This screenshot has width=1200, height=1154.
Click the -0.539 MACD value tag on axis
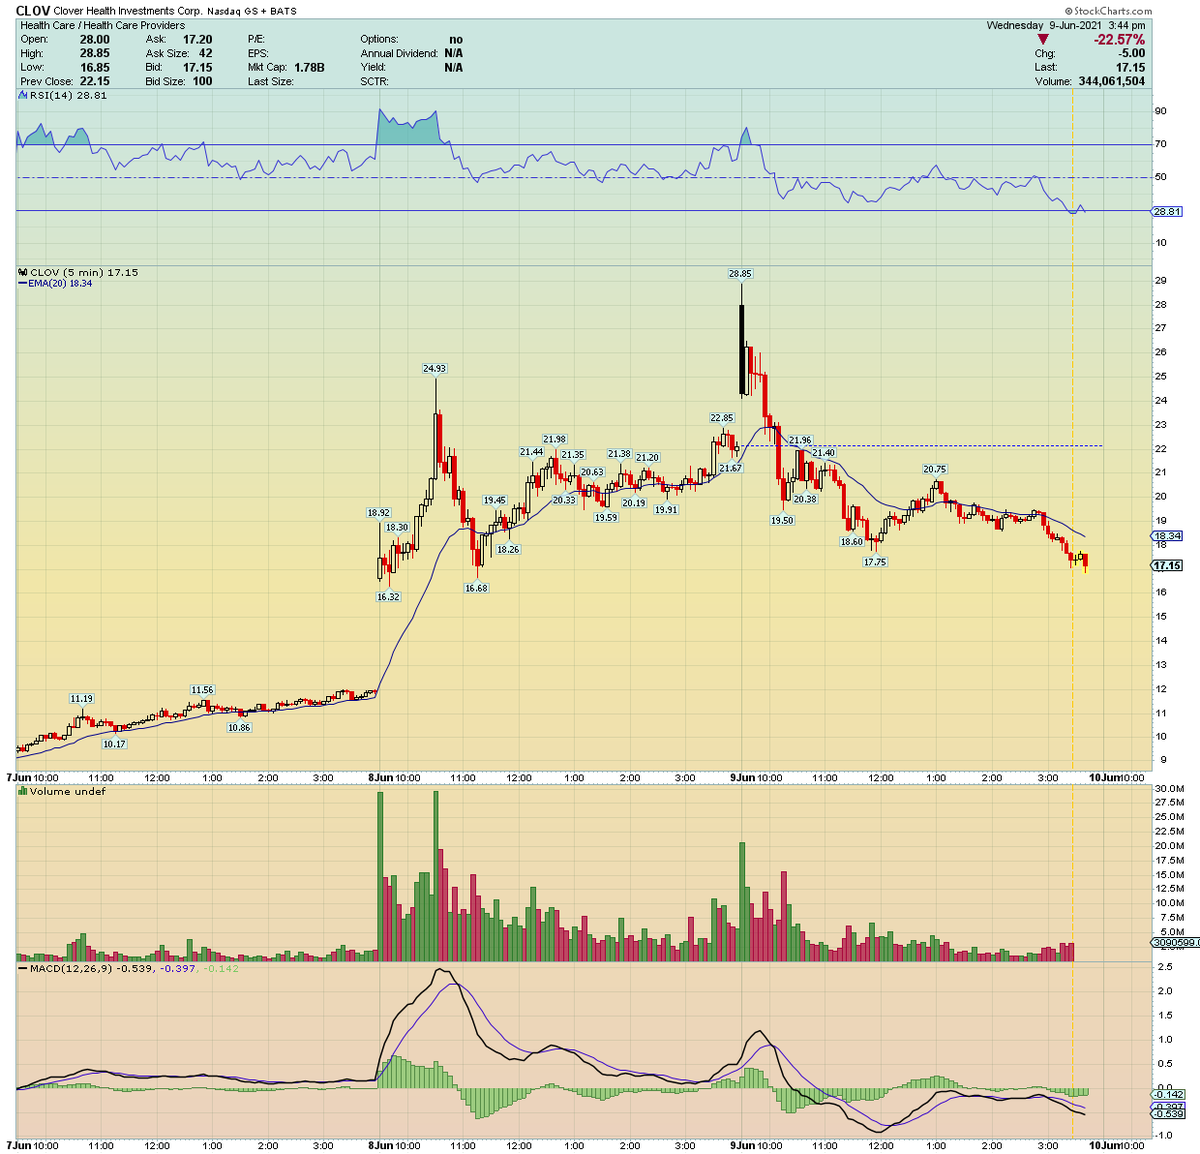pos(1167,1113)
